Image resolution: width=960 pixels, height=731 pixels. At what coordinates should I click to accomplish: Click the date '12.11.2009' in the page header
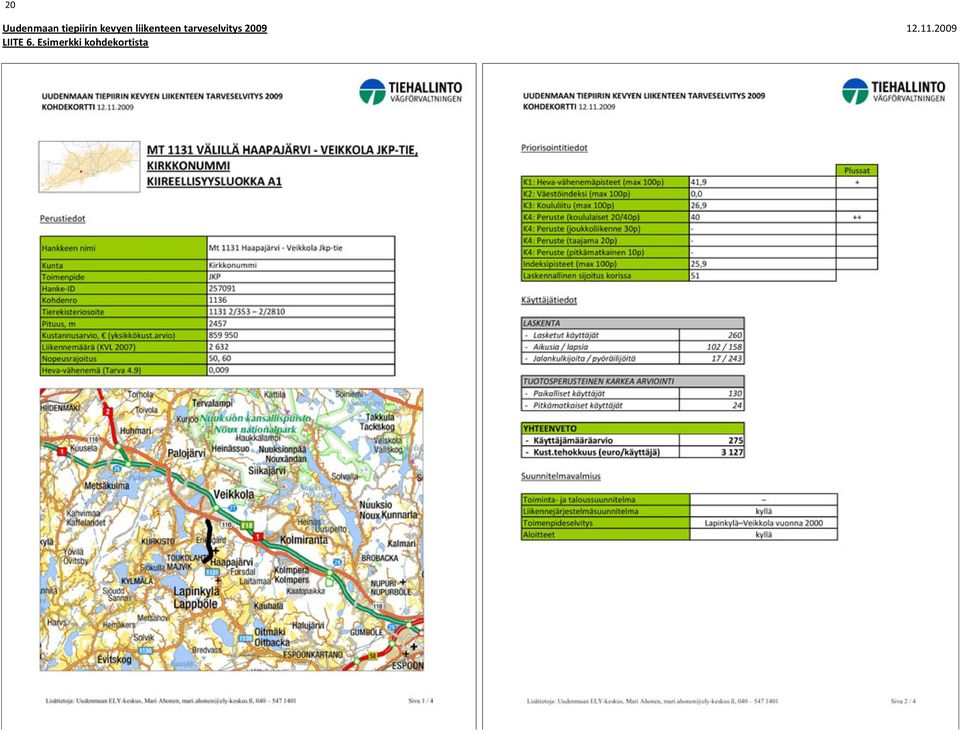click(931, 28)
